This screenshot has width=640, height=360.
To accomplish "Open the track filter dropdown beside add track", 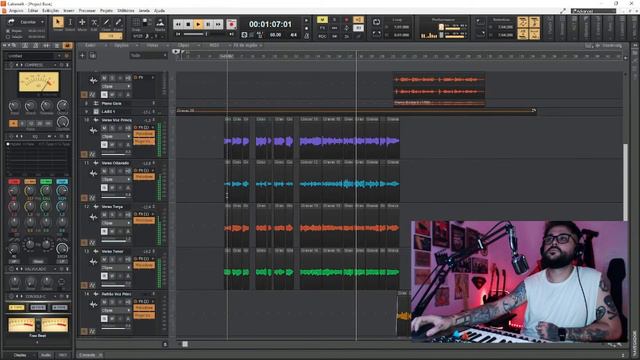I will coord(149,55).
